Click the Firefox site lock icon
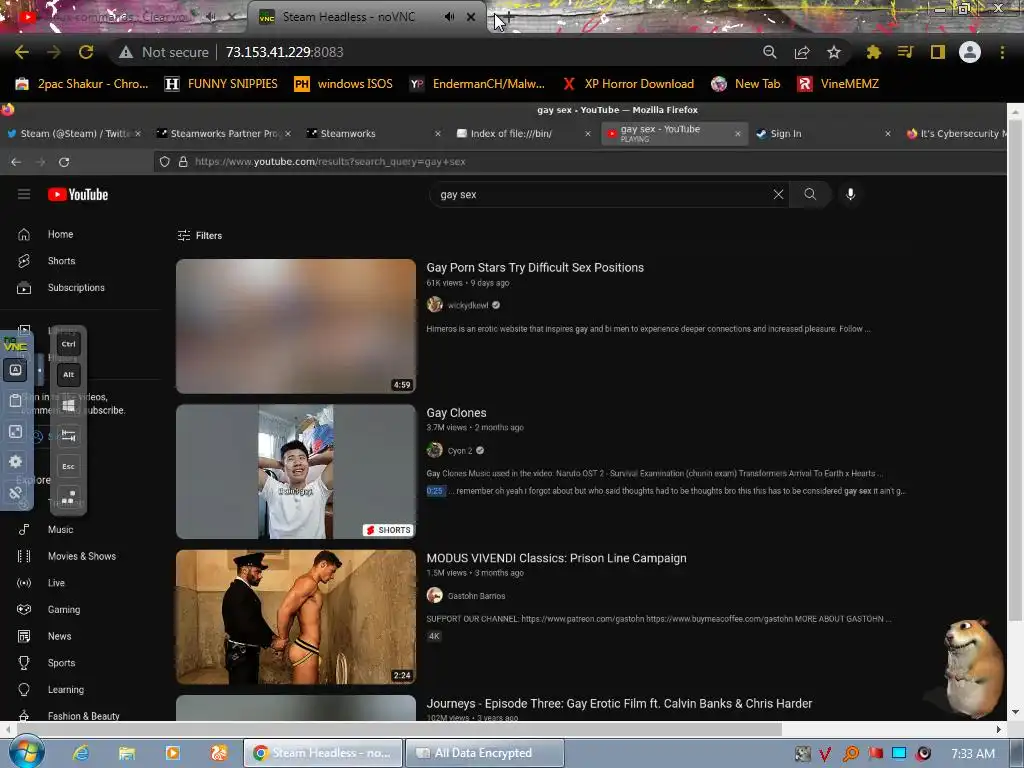 pyautogui.click(x=183, y=161)
